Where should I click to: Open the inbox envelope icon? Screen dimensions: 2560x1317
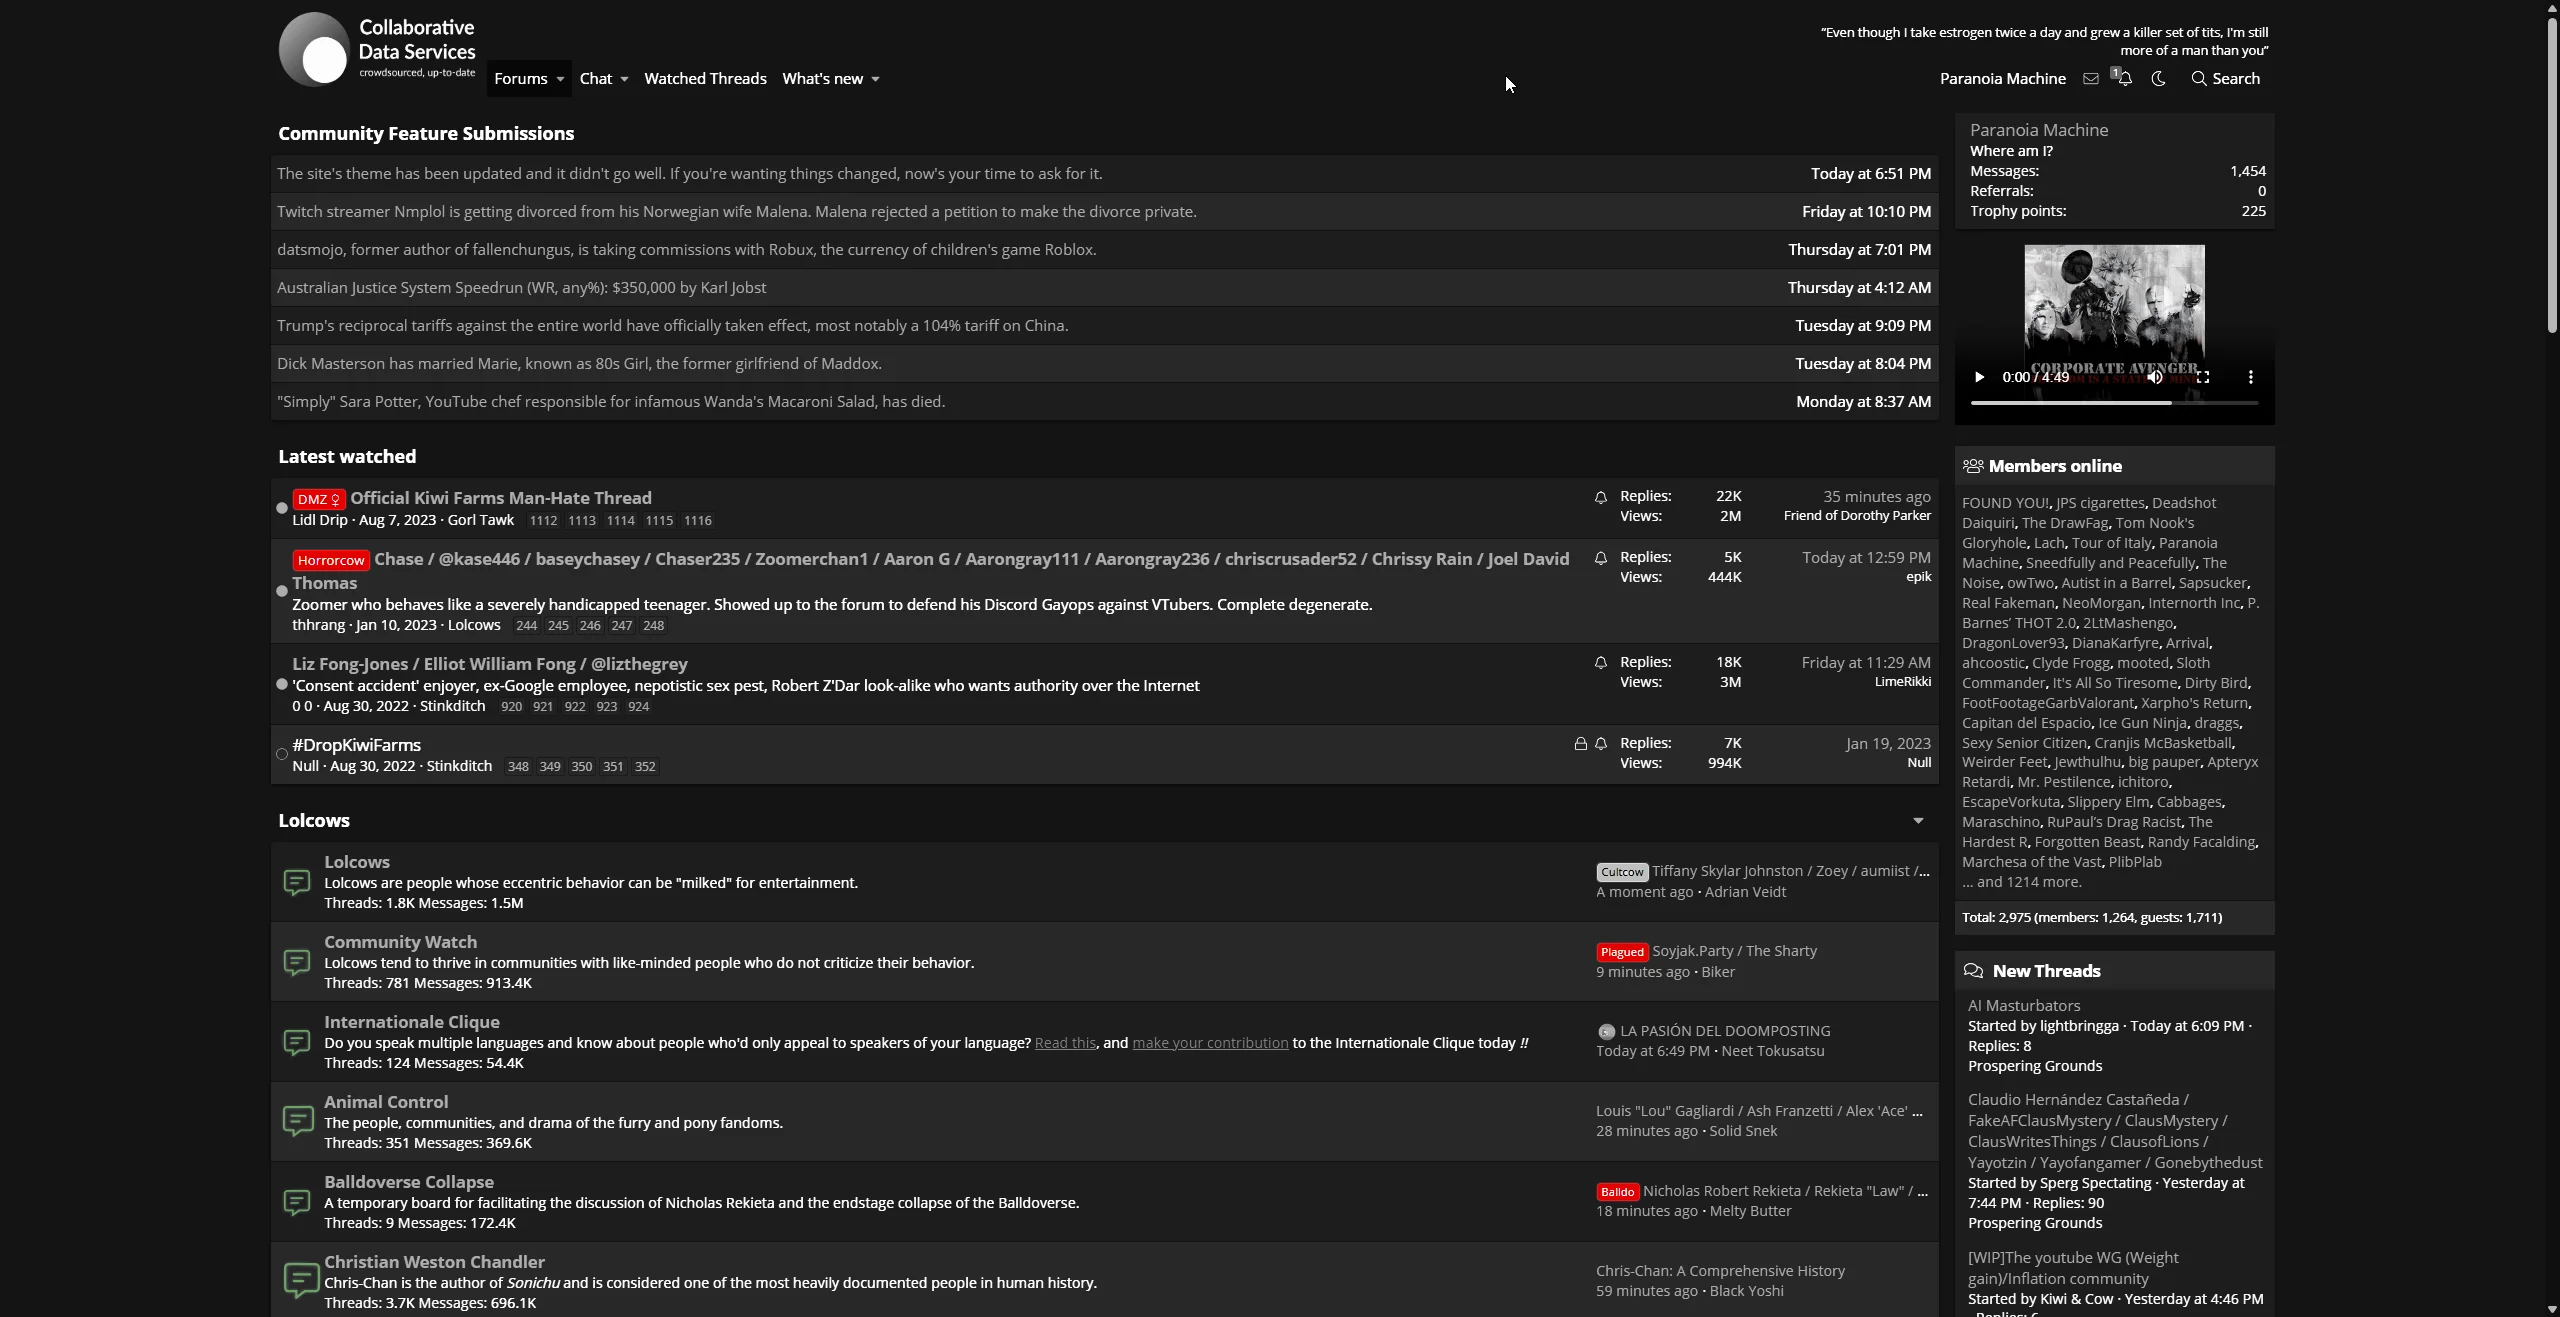(x=2090, y=79)
